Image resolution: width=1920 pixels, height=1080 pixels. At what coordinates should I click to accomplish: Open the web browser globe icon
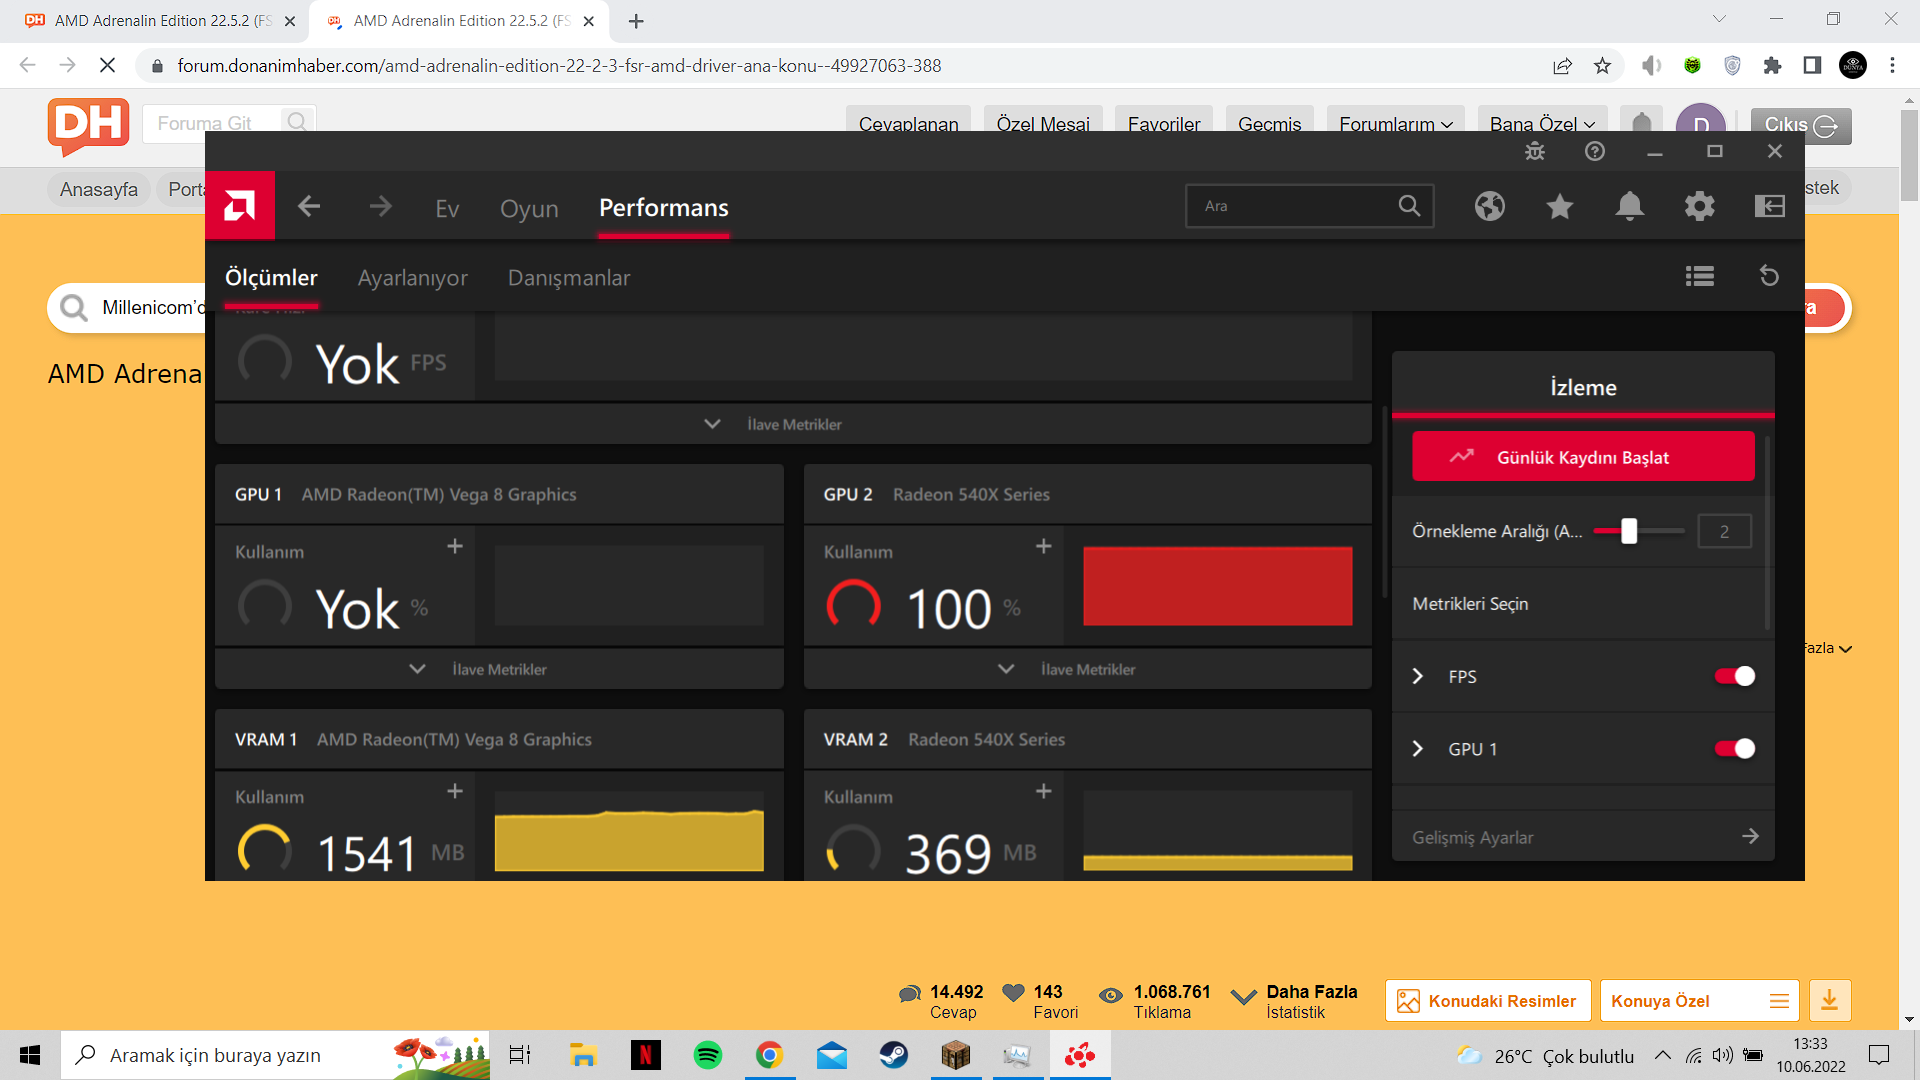point(1490,206)
